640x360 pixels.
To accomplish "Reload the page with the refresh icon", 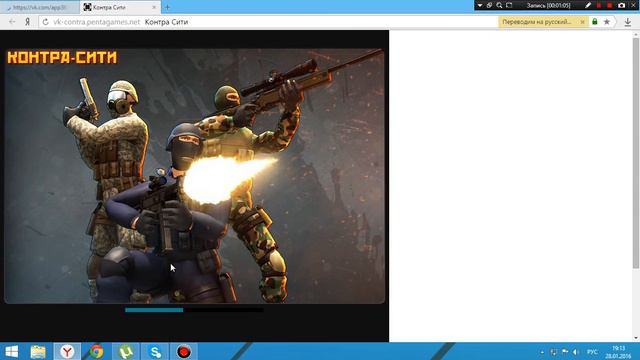I will 45,22.
